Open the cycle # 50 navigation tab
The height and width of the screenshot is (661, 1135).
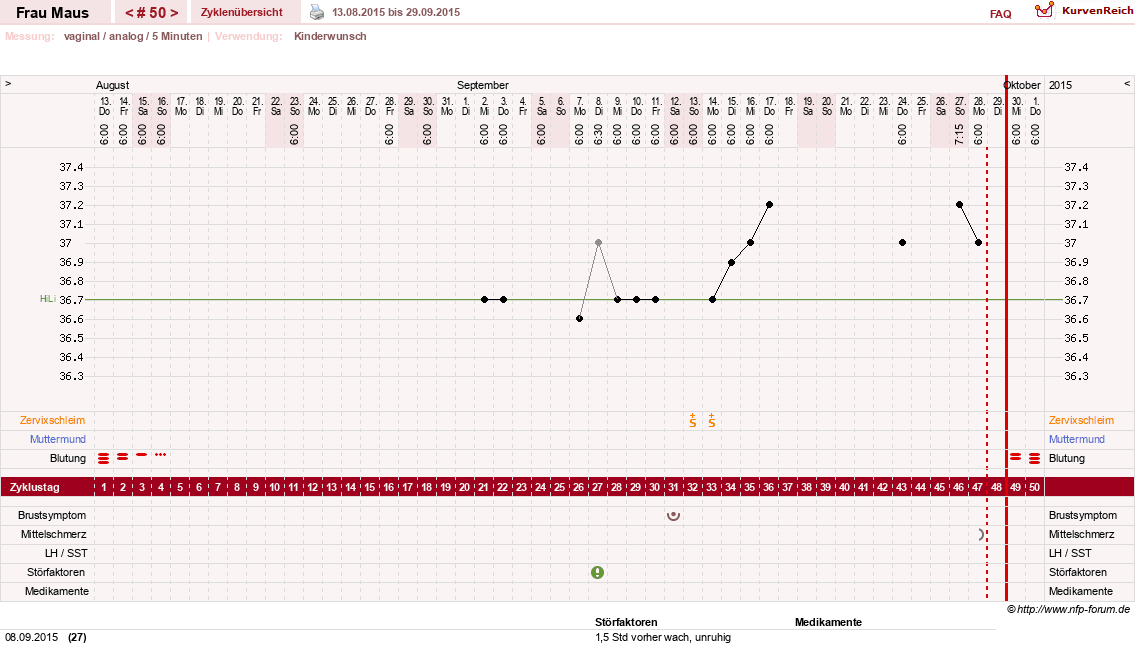[151, 12]
